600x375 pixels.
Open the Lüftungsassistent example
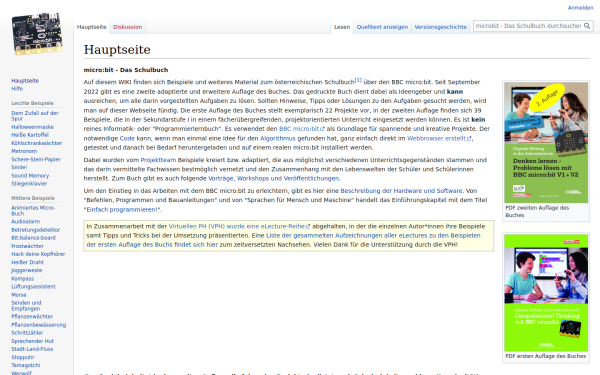[33, 287]
